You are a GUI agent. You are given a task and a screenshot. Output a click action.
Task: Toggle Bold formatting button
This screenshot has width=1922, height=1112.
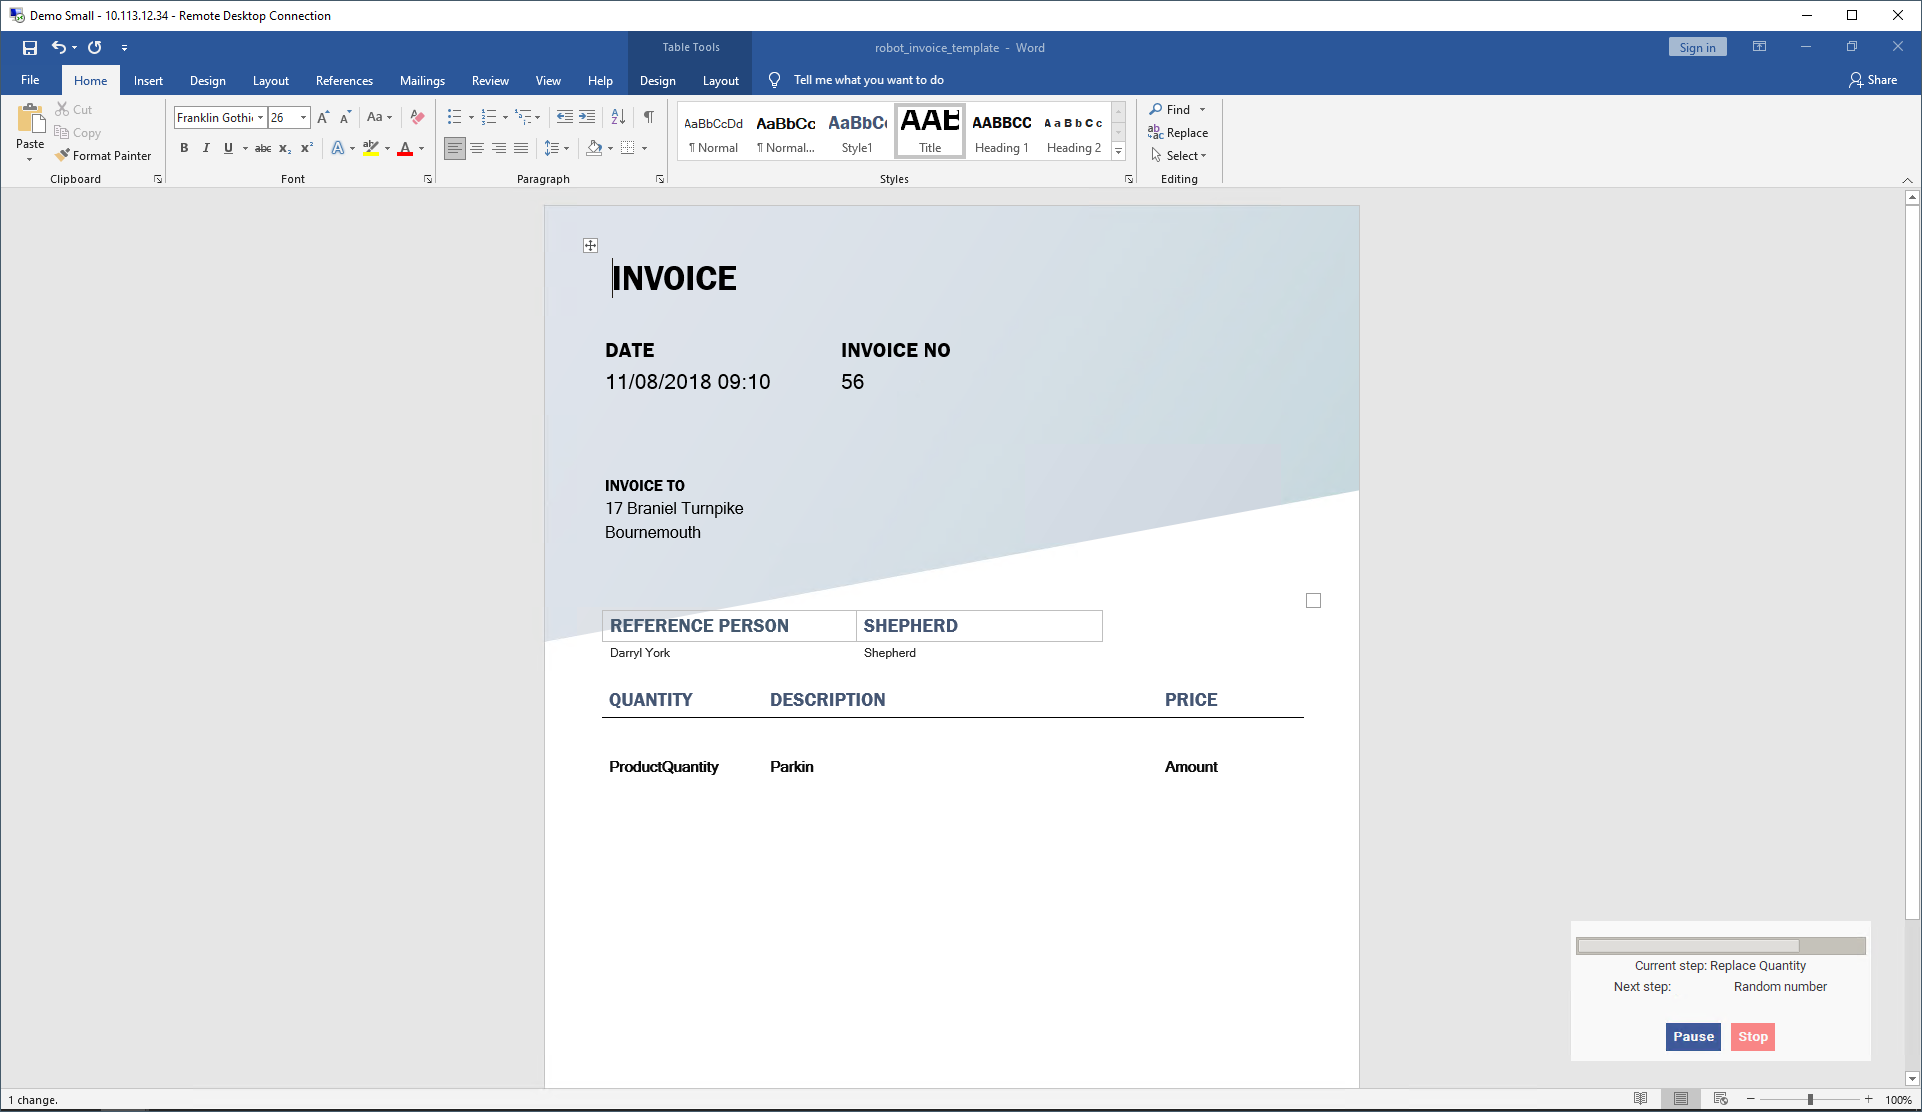pyautogui.click(x=184, y=148)
